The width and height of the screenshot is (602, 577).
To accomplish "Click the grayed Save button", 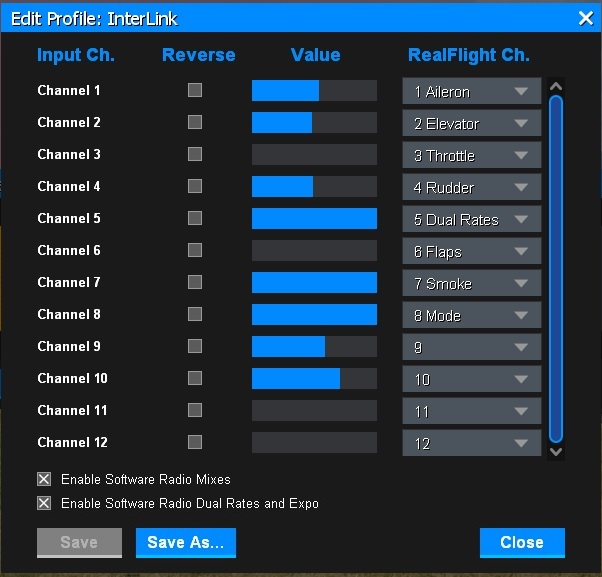I will tap(79, 542).
